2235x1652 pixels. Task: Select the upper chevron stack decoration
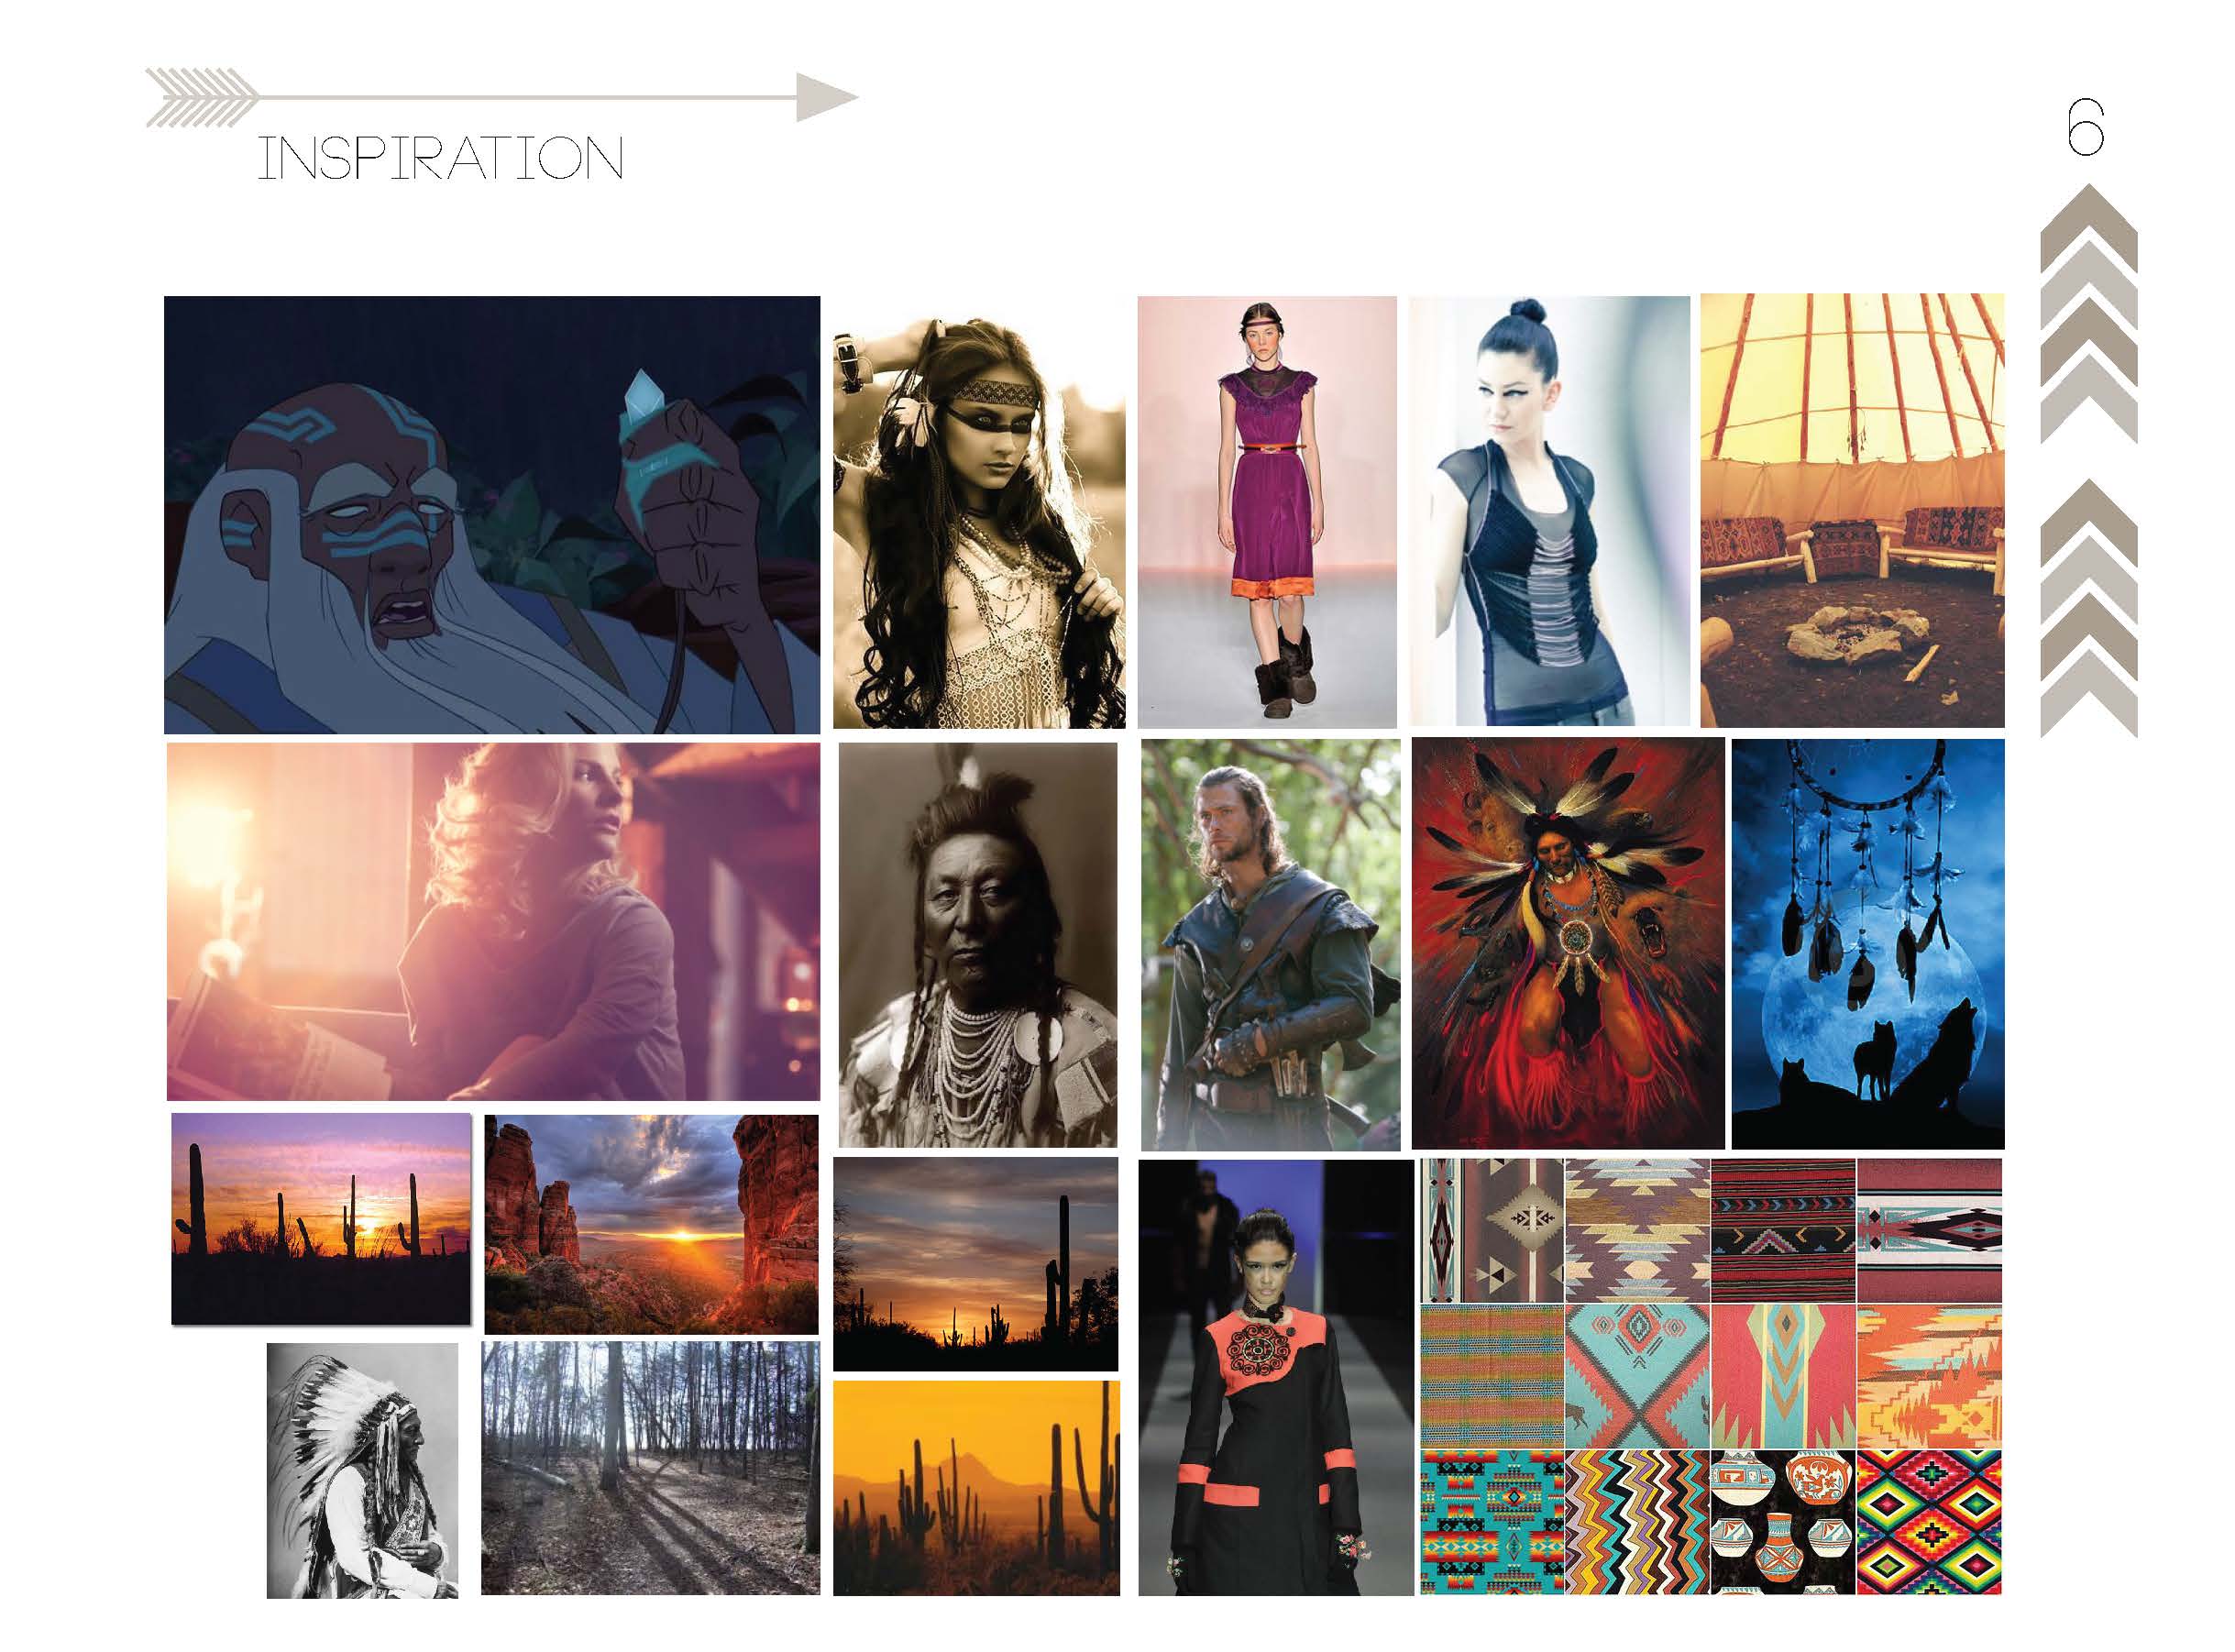[2088, 314]
